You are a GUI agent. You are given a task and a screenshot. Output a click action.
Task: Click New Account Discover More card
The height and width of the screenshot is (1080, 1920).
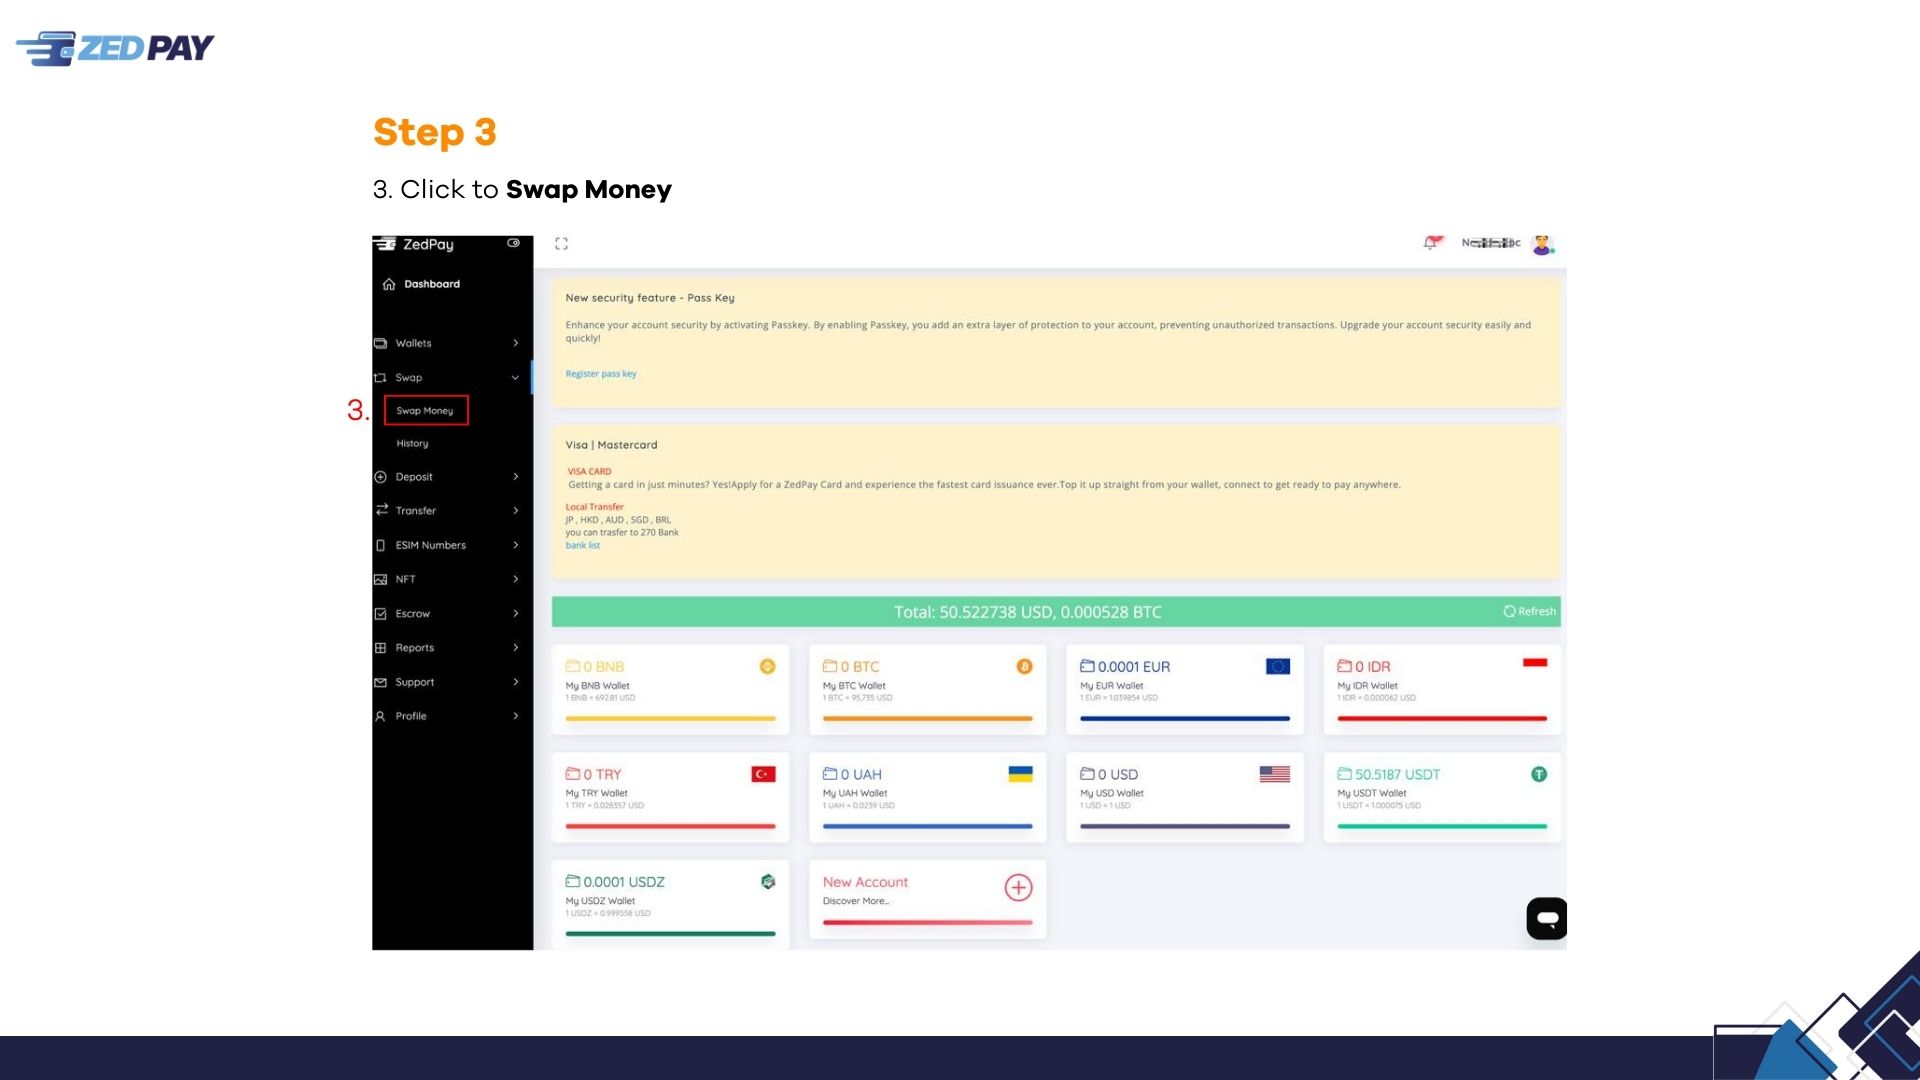coord(928,900)
